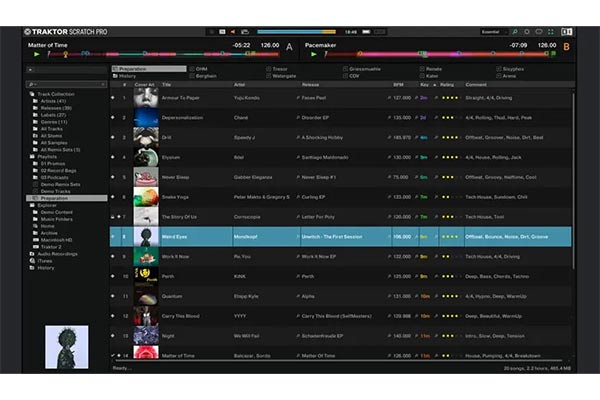600x400 pixels.
Task: Click the Audio Recordings icon in tree
Action: [x=33, y=254]
